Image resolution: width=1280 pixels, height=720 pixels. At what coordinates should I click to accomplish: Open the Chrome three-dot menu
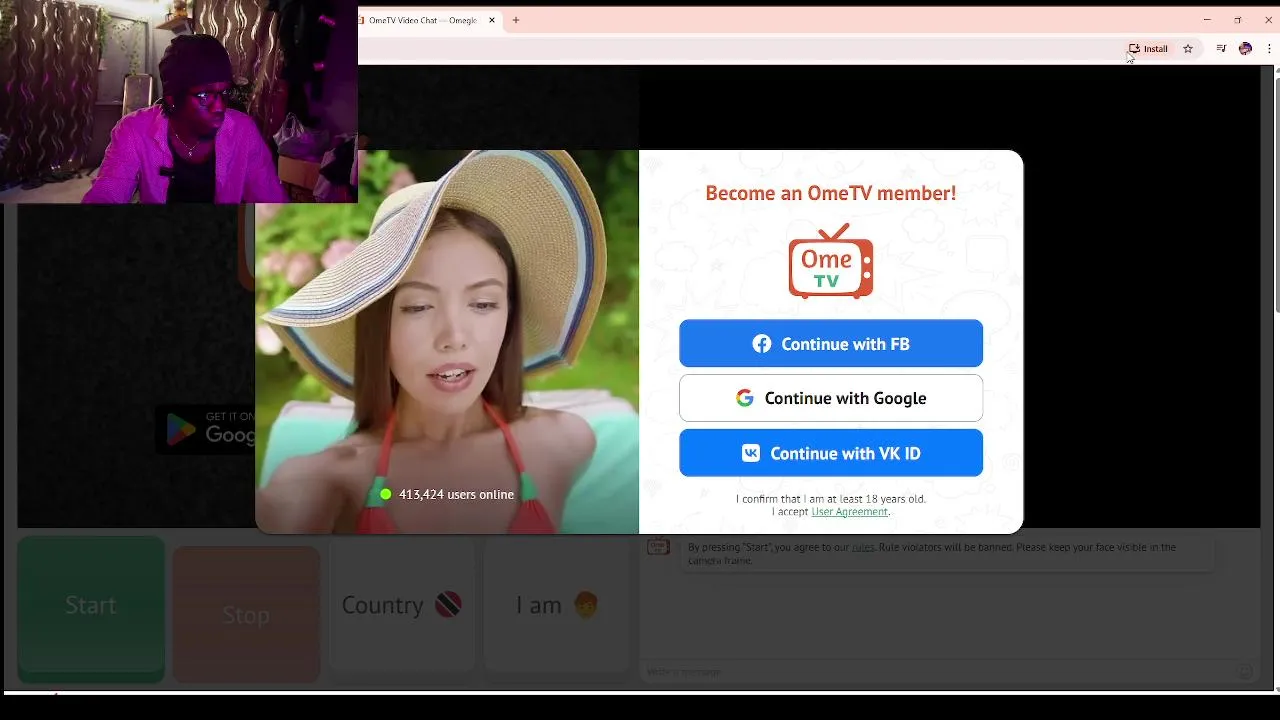(x=1268, y=48)
